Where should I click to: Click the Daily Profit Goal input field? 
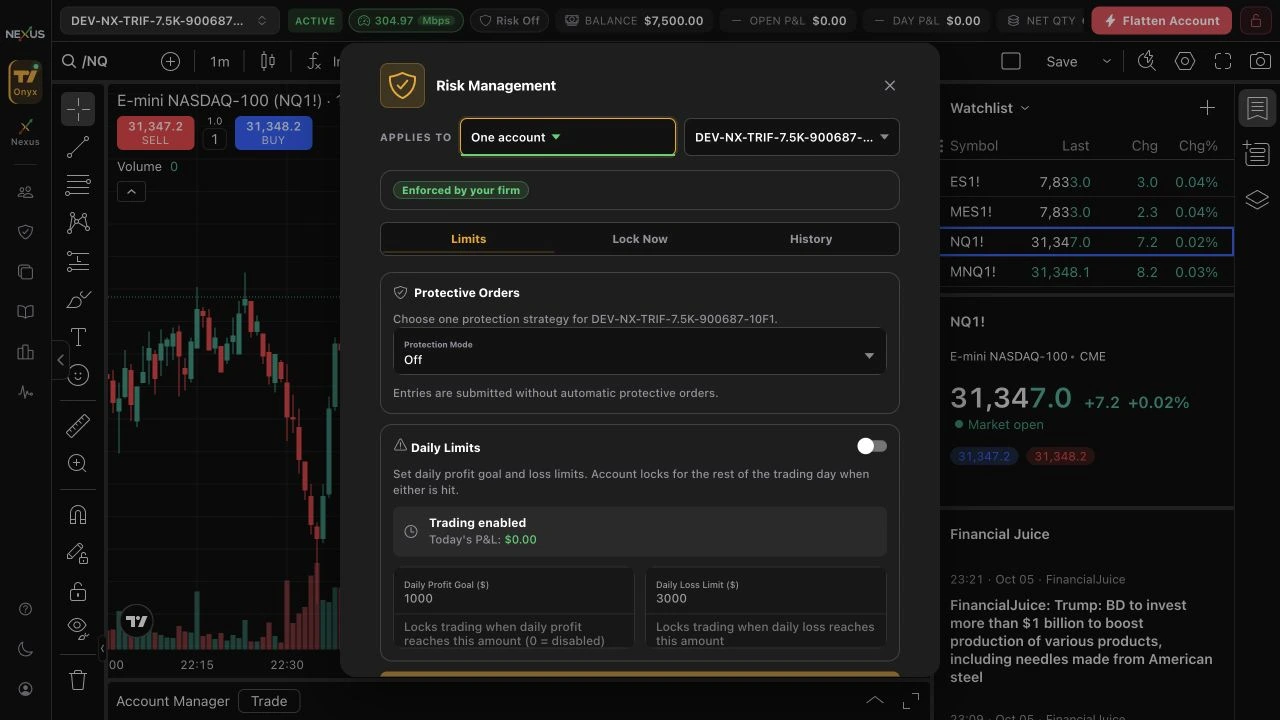514,592
